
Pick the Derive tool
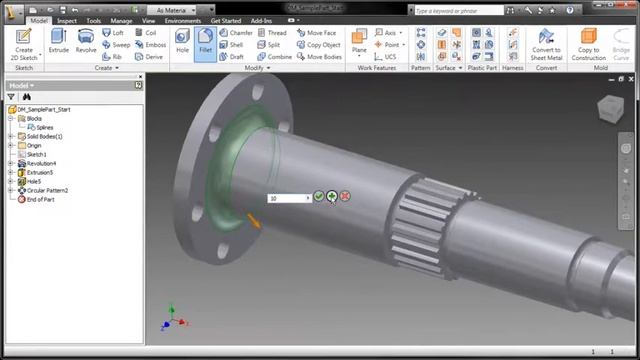click(x=149, y=57)
